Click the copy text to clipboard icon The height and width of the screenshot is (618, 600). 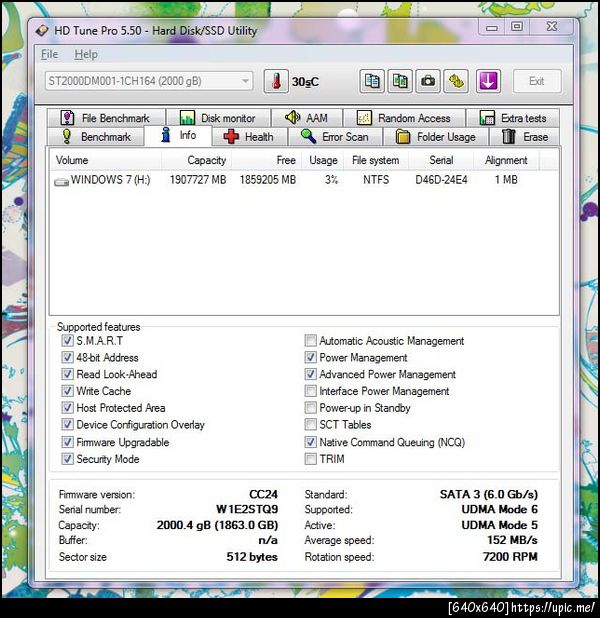click(372, 81)
